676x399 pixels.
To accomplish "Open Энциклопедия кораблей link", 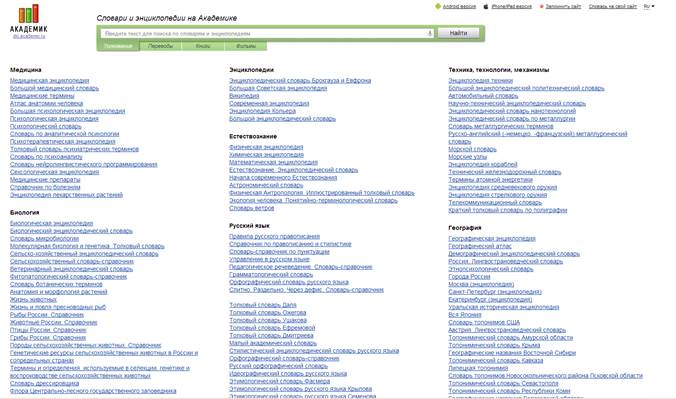I will pyautogui.click(x=483, y=164).
